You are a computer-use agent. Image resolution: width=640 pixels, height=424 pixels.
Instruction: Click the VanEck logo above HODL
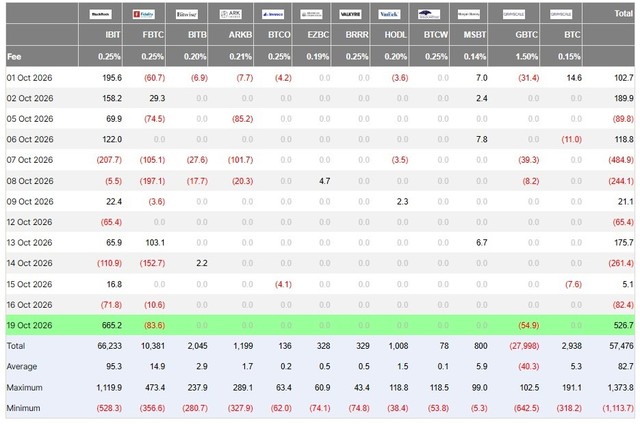[x=389, y=14]
